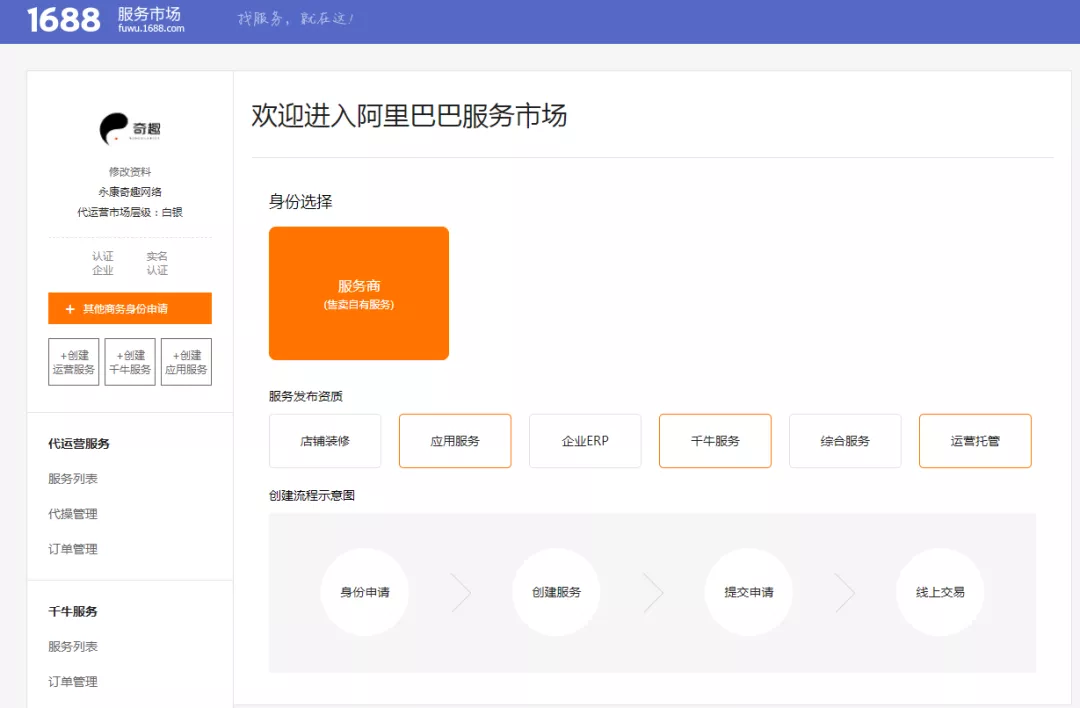Click +创建应用服务 button

pyautogui.click(x=186, y=362)
